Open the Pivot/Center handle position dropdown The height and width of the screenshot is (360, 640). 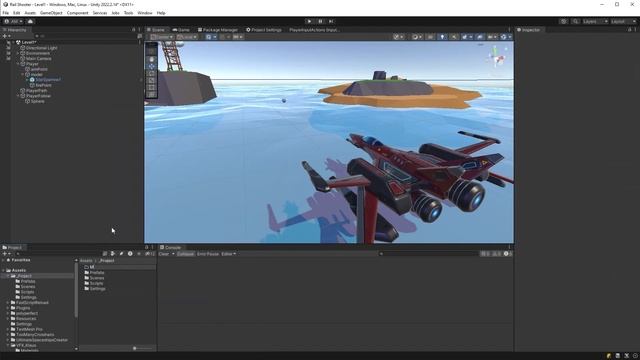tap(162, 37)
